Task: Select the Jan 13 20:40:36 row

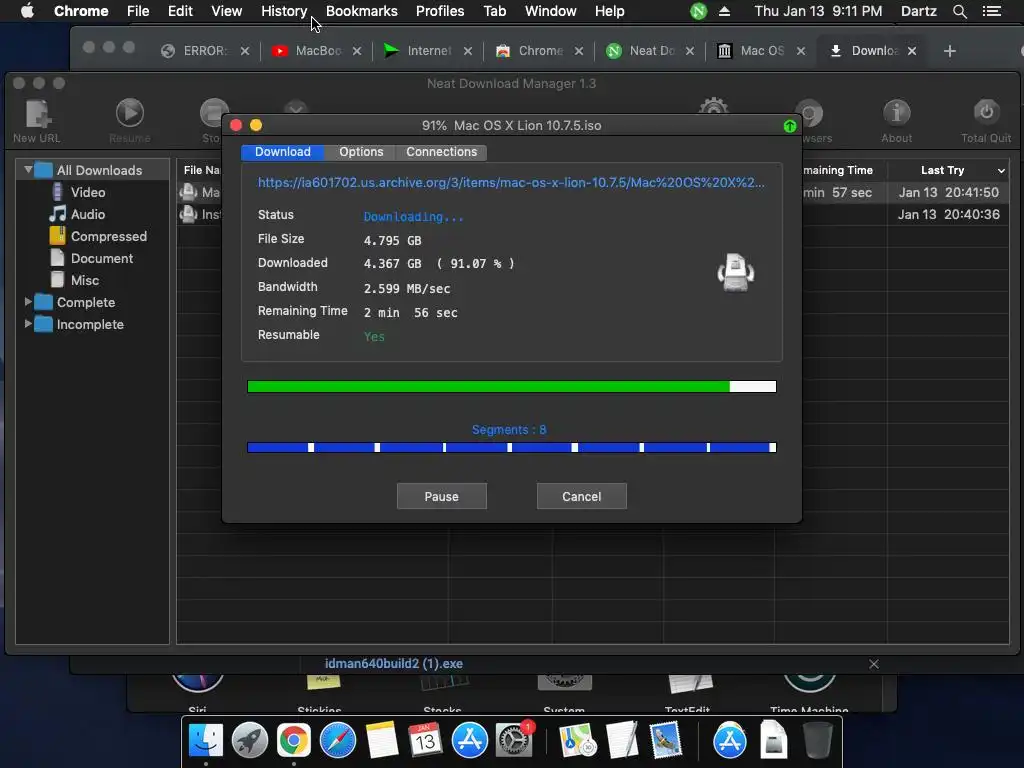Action: tap(948, 214)
